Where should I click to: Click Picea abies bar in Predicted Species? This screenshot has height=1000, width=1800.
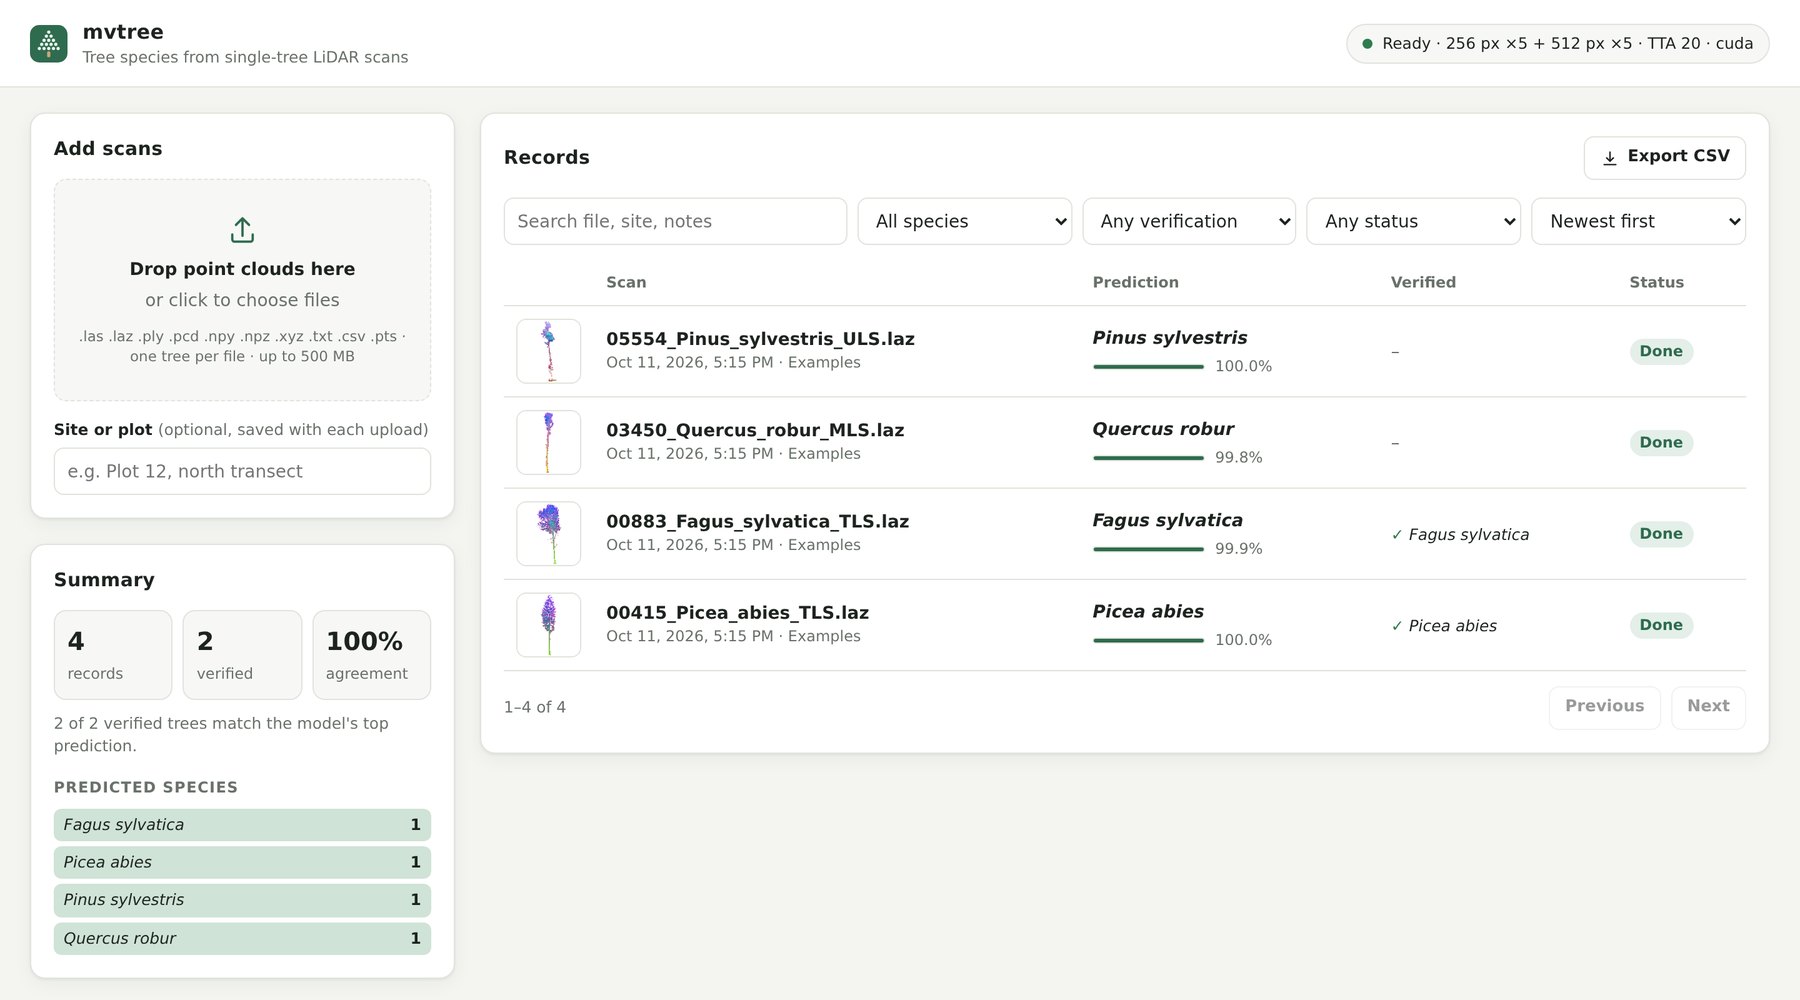(x=242, y=862)
